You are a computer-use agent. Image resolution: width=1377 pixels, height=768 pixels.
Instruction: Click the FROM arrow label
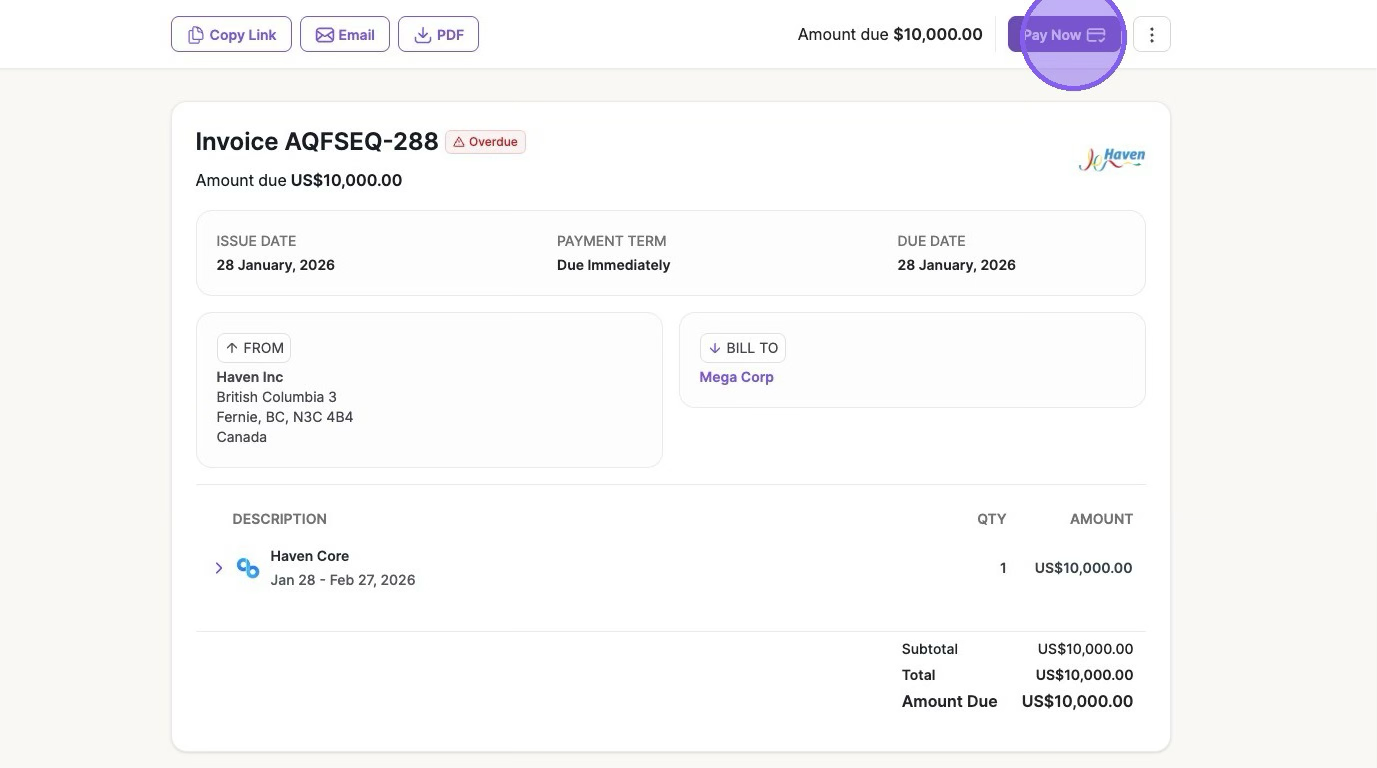click(254, 348)
